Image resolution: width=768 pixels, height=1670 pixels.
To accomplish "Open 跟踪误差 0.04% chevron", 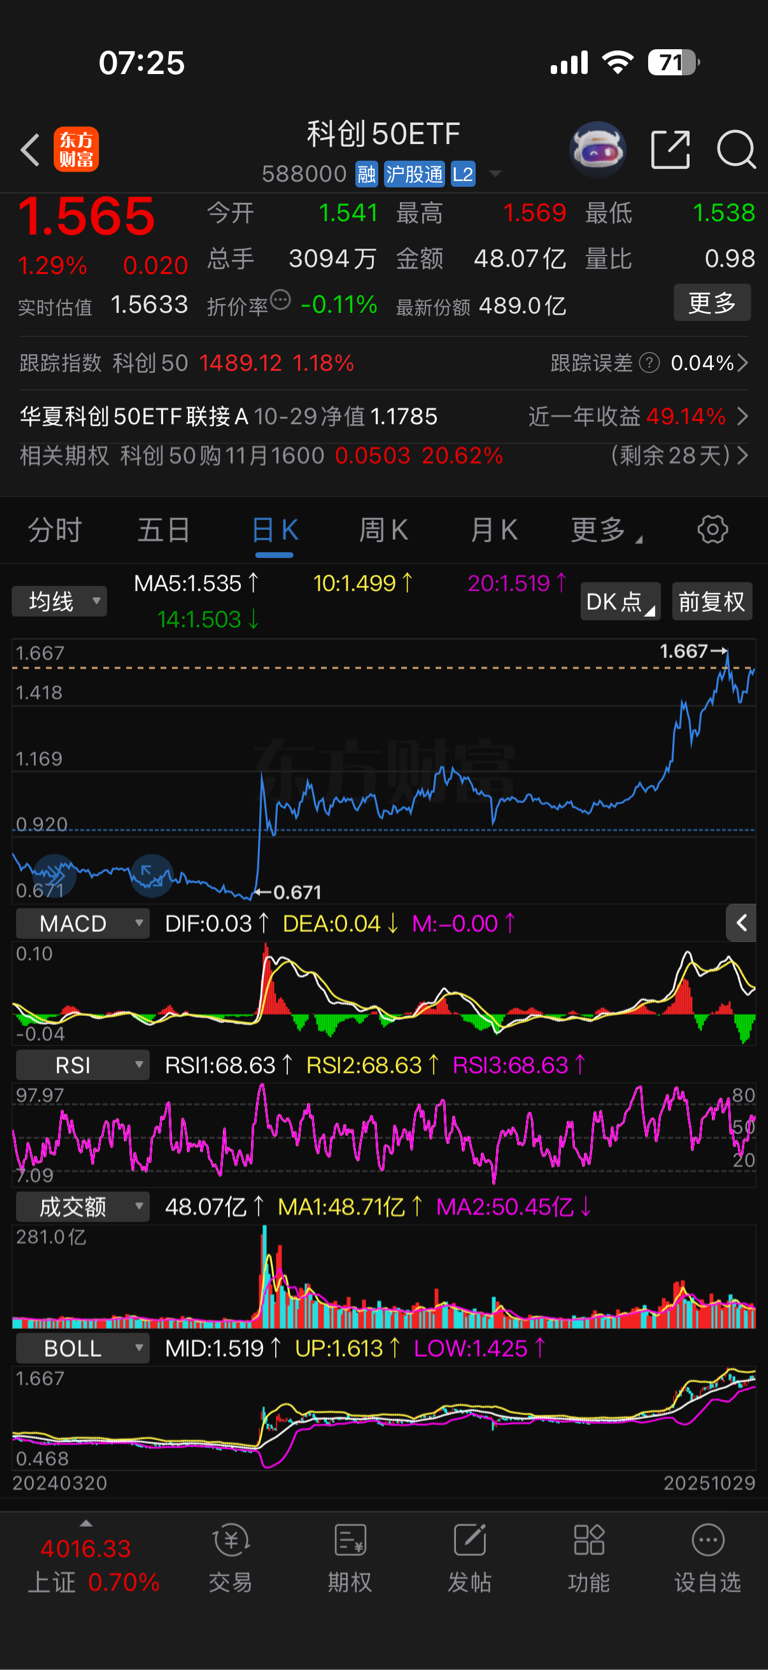I will 742,363.
